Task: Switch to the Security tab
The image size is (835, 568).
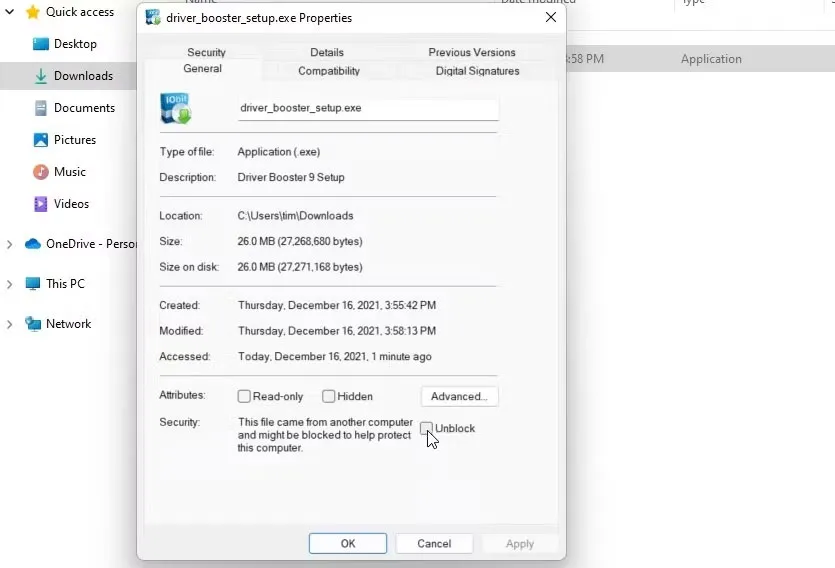Action: (x=206, y=52)
